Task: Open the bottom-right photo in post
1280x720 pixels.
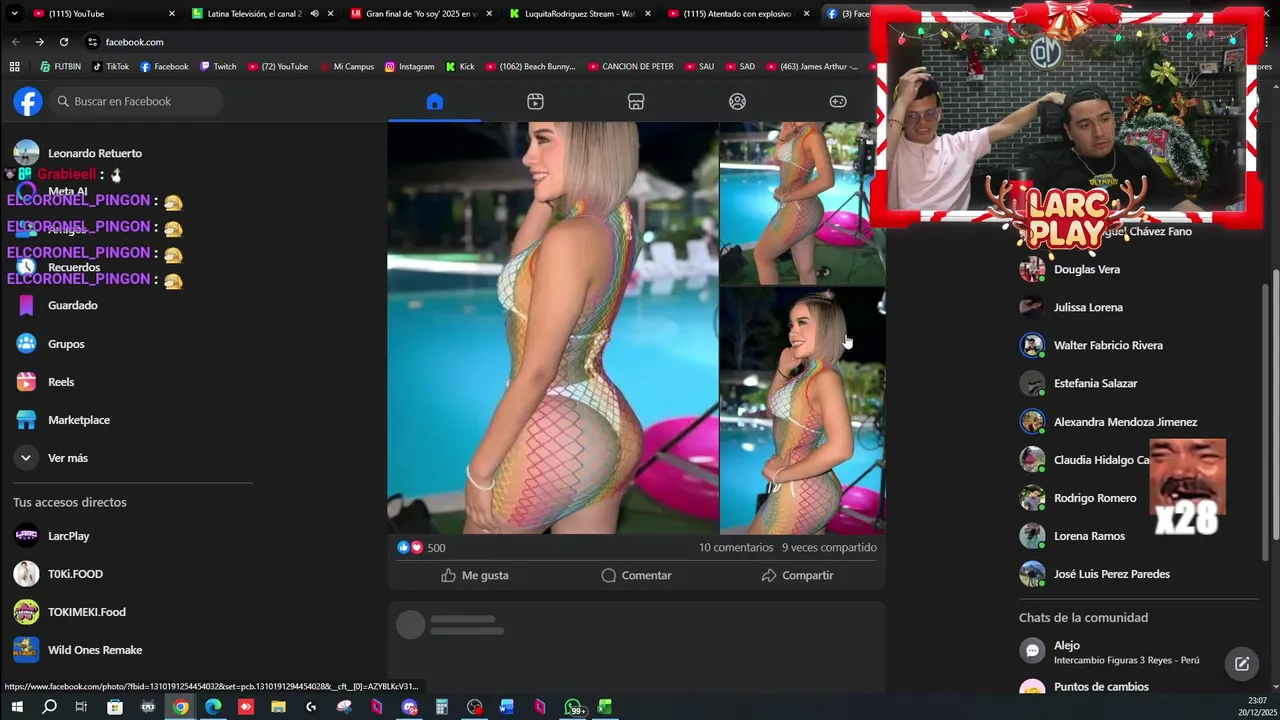Action: 802,411
